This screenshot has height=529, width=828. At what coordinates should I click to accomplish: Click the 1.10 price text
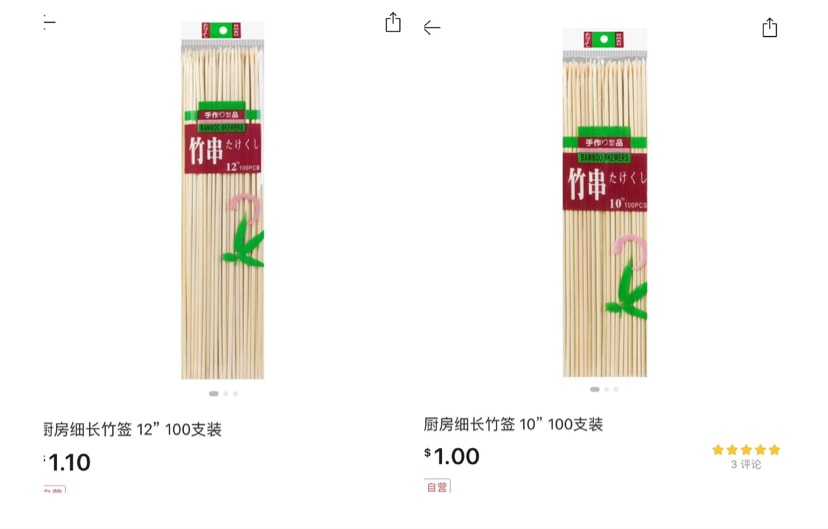[x=67, y=462]
